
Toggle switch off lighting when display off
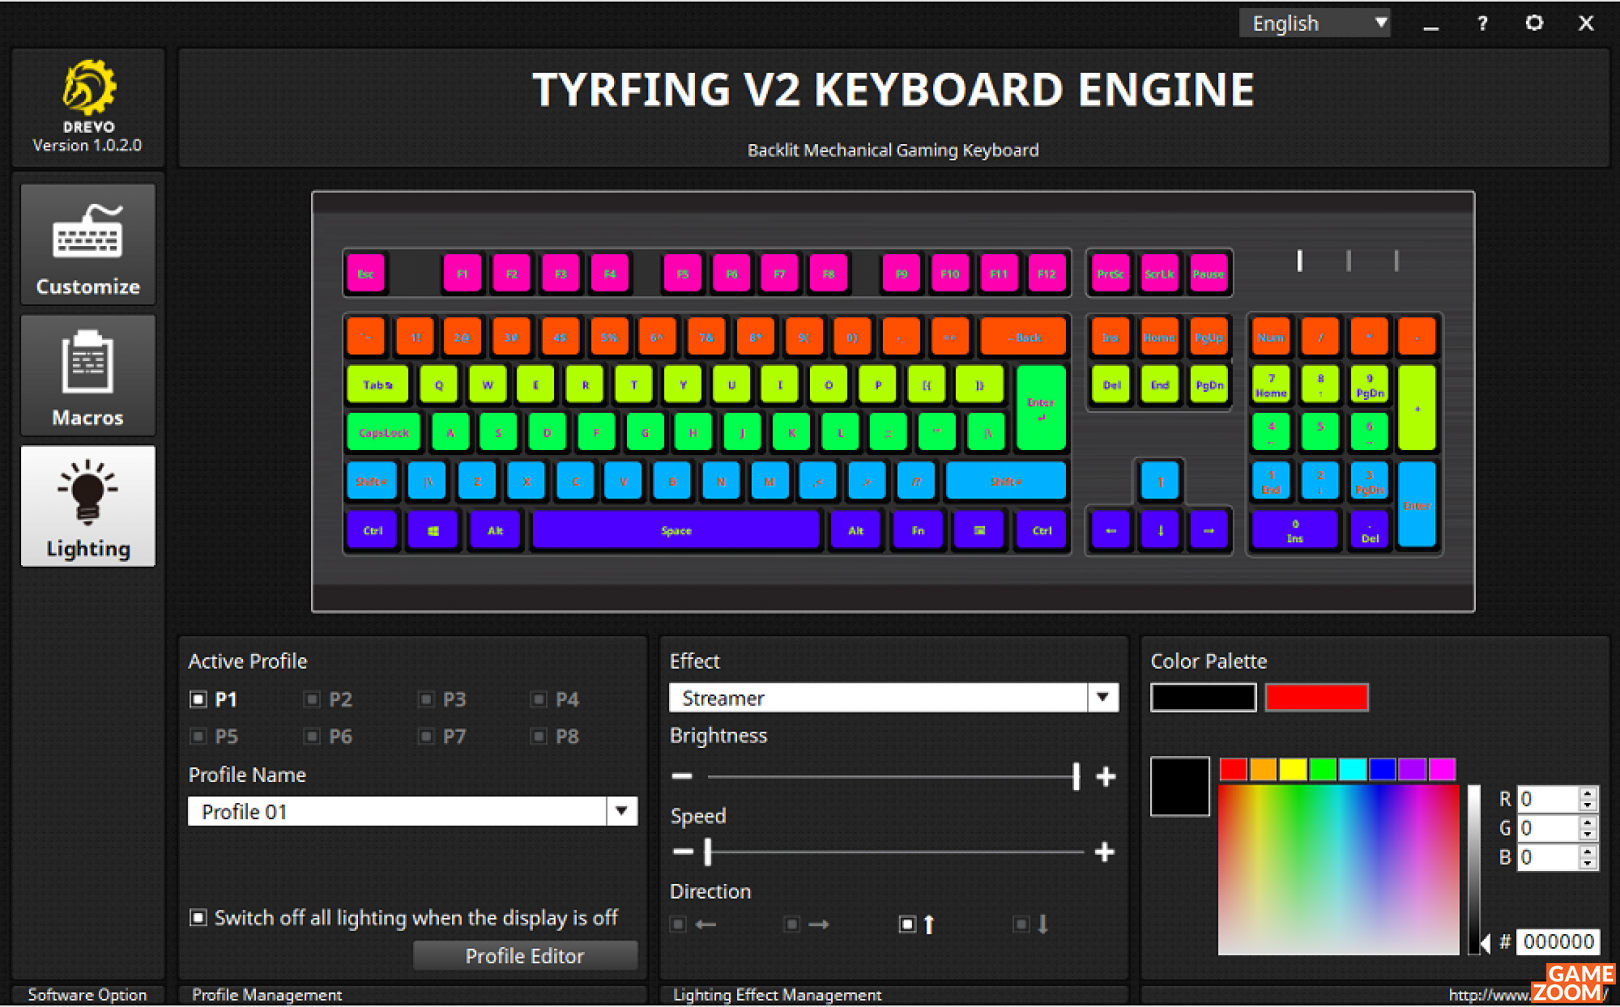pos(198,917)
